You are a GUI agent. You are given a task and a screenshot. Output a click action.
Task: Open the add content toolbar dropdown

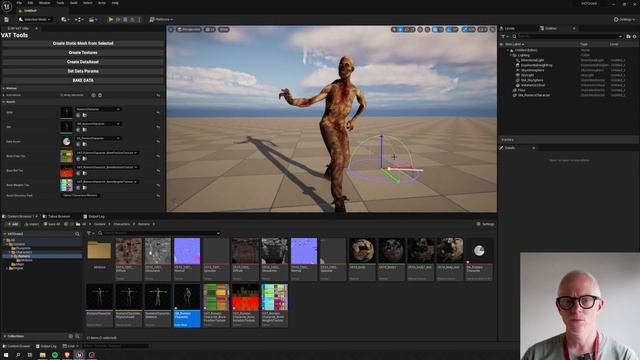click(64, 19)
